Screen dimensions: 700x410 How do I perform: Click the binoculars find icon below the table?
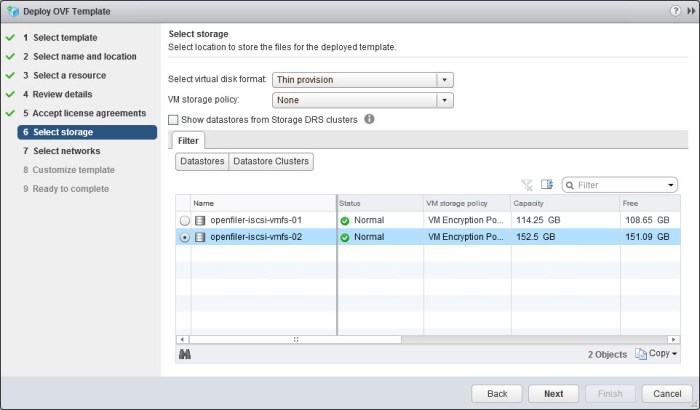click(x=184, y=354)
